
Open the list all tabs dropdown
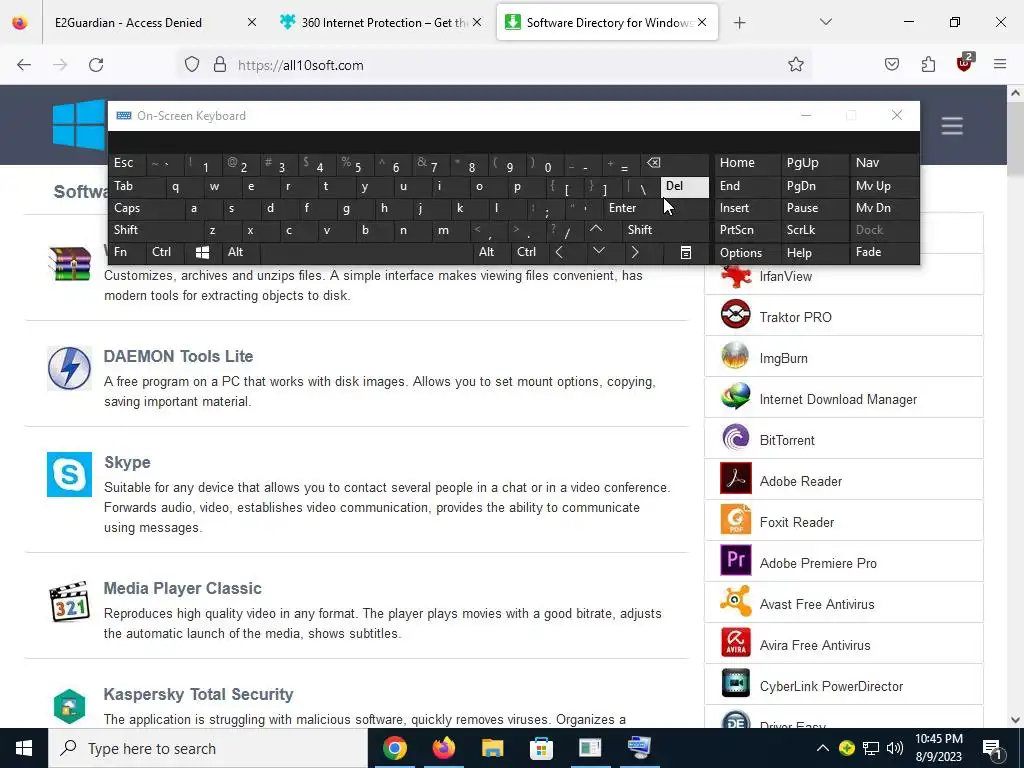coord(826,22)
